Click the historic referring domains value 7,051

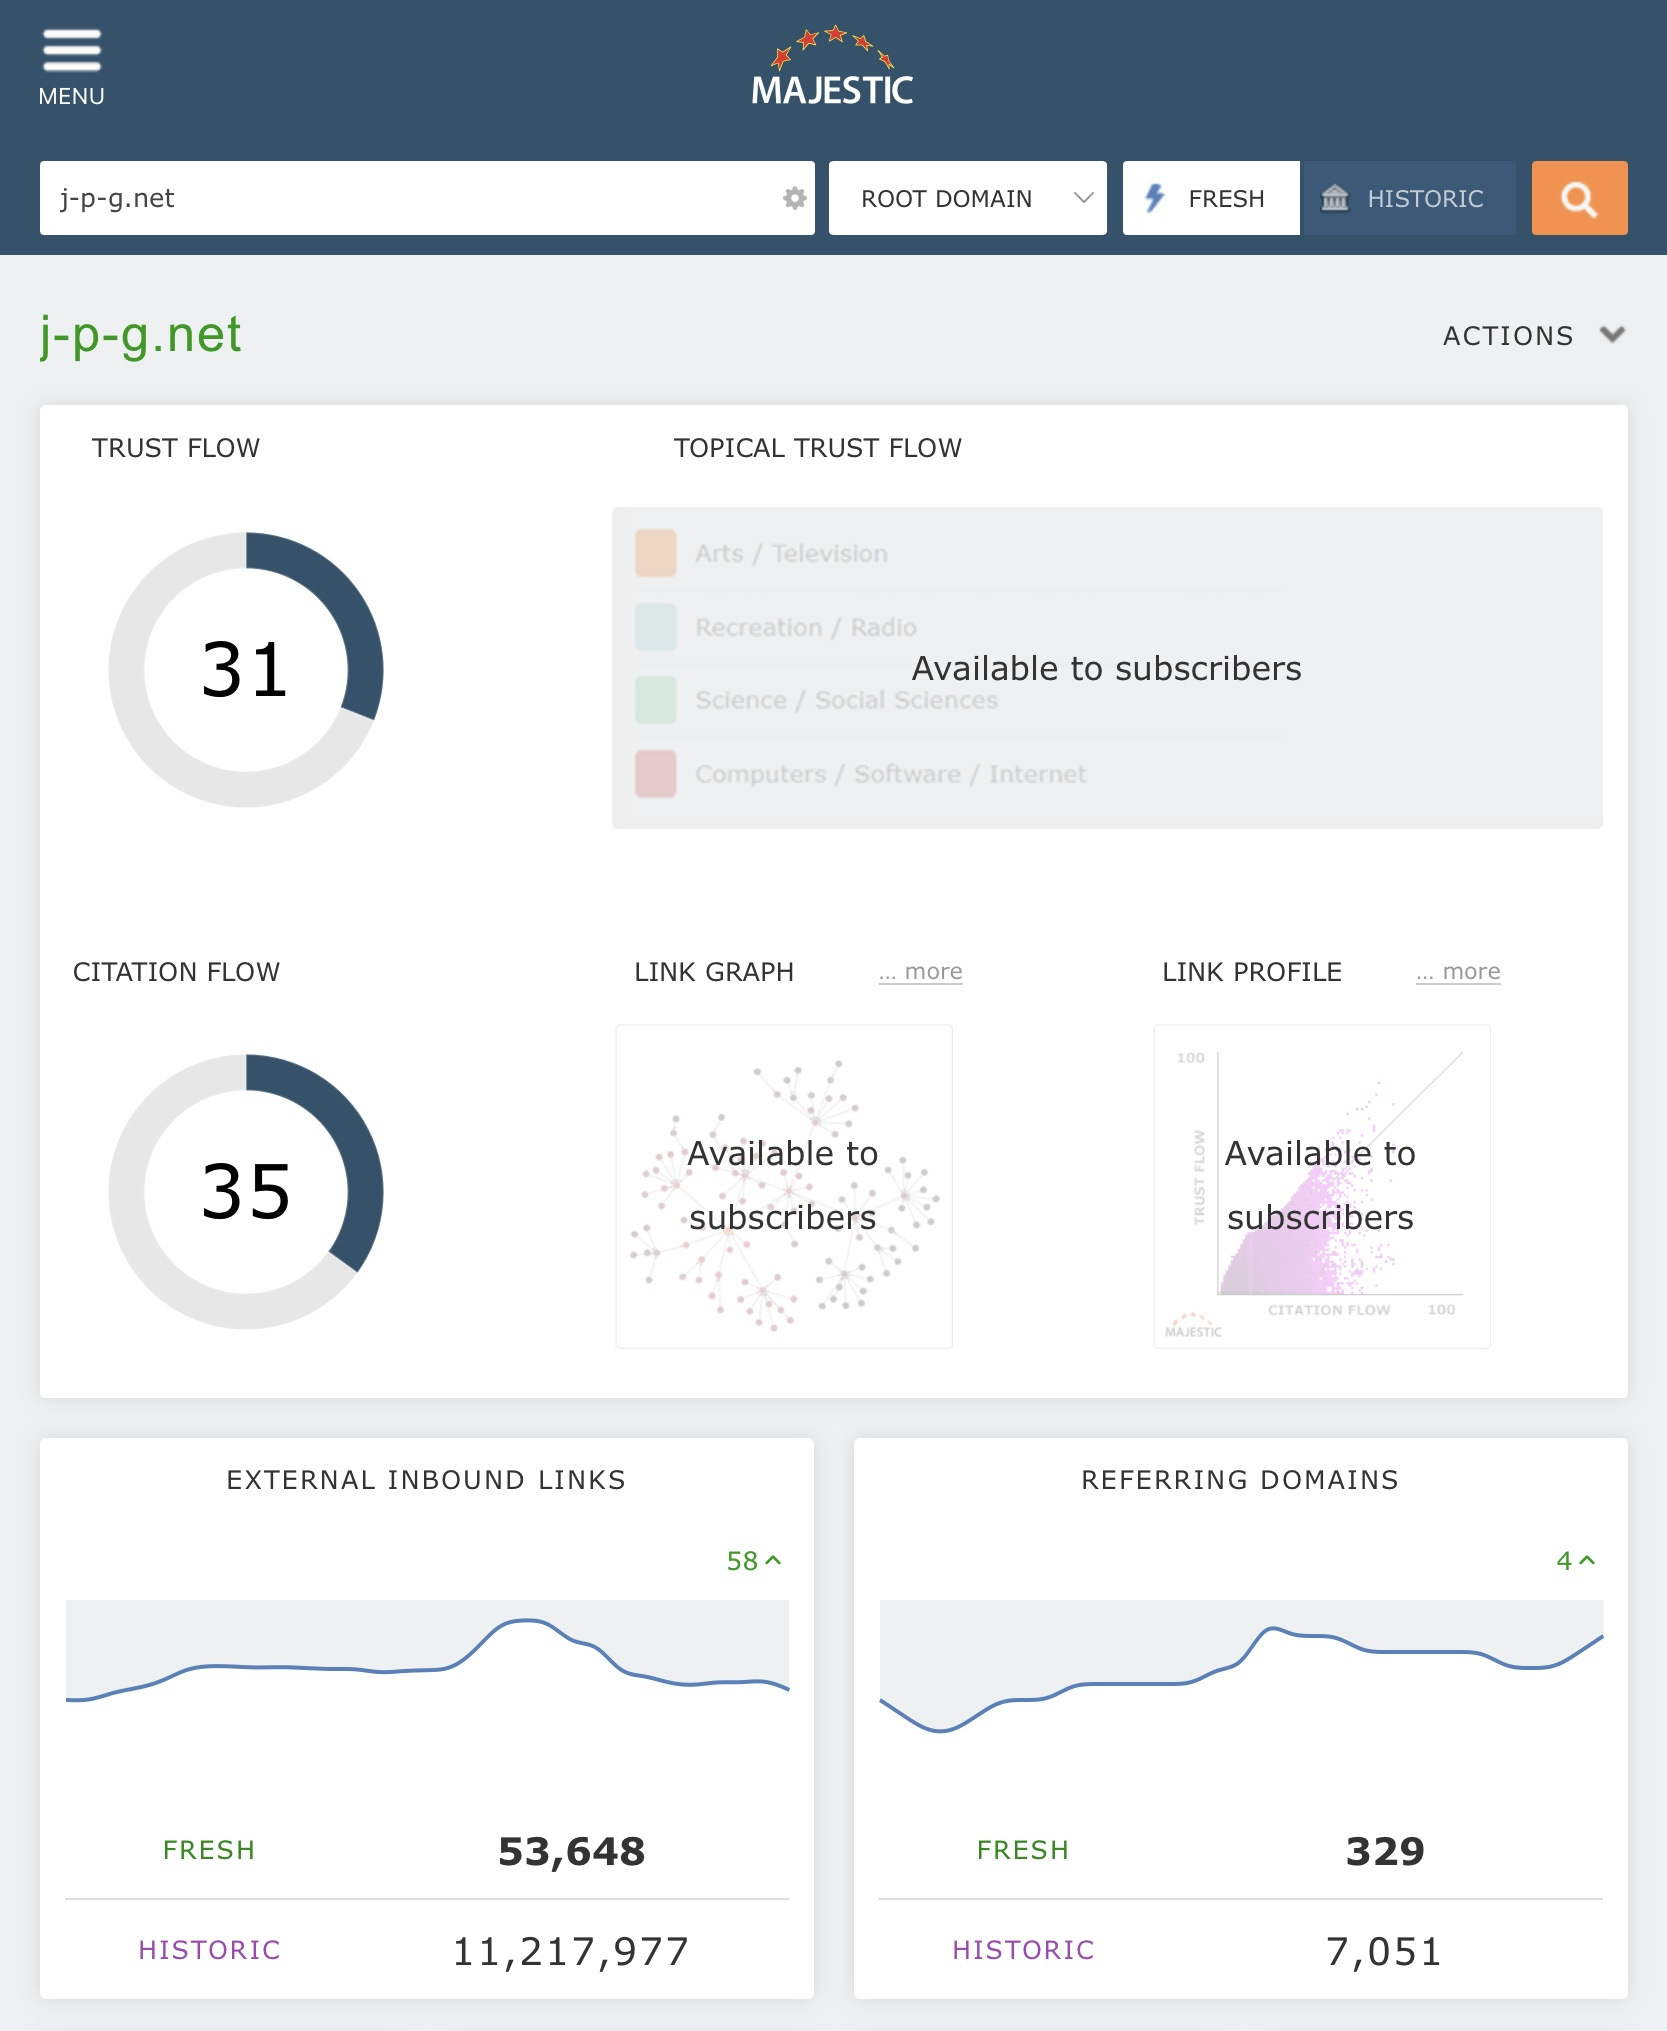(1385, 1951)
